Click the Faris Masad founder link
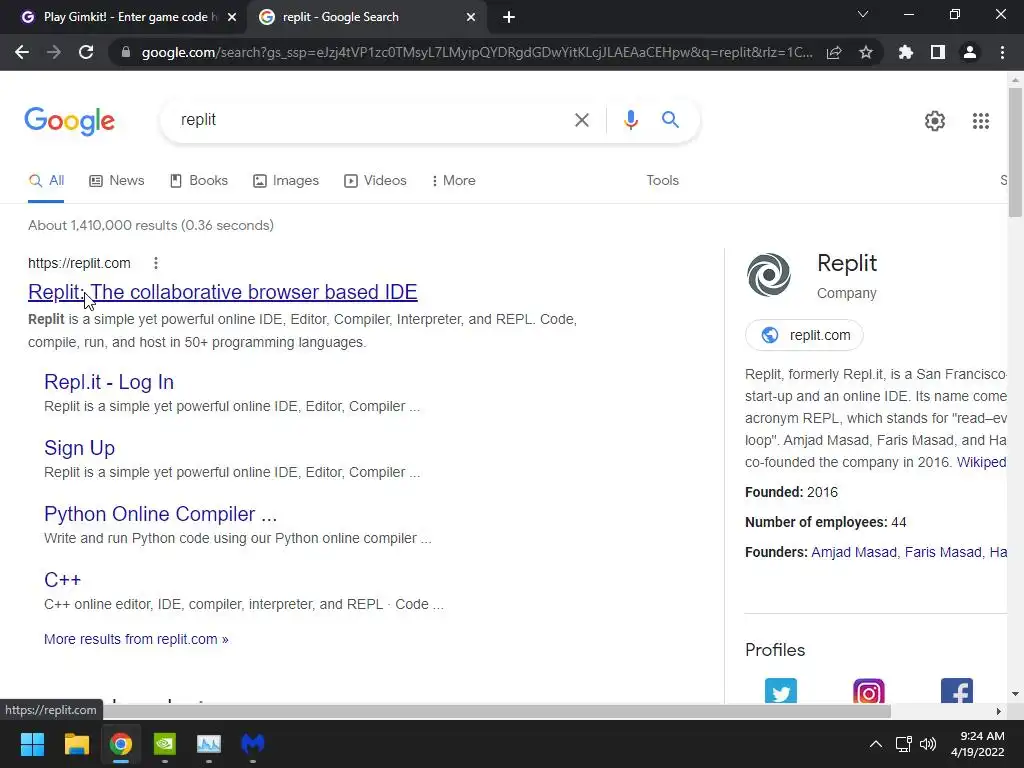1024x768 pixels. coord(943,552)
